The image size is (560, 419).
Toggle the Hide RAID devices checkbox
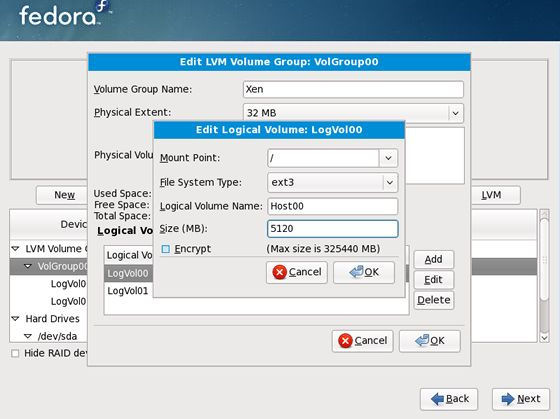click(x=15, y=353)
